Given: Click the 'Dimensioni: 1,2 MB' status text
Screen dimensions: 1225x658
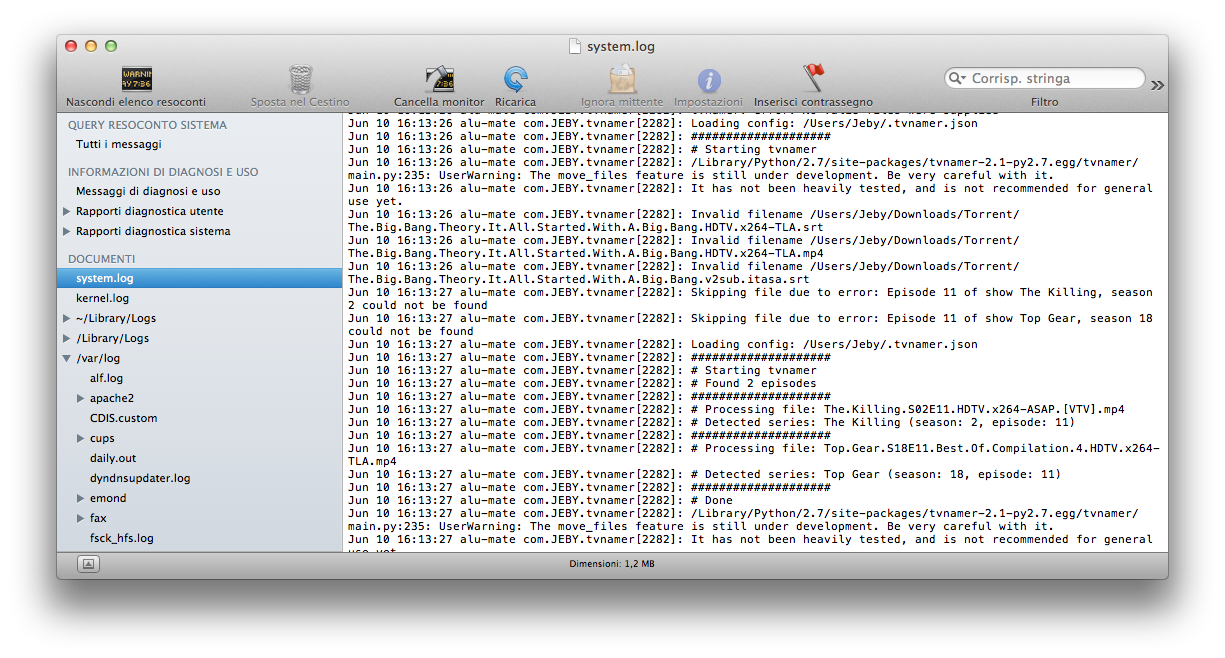Looking at the screenshot, I should [x=612, y=564].
